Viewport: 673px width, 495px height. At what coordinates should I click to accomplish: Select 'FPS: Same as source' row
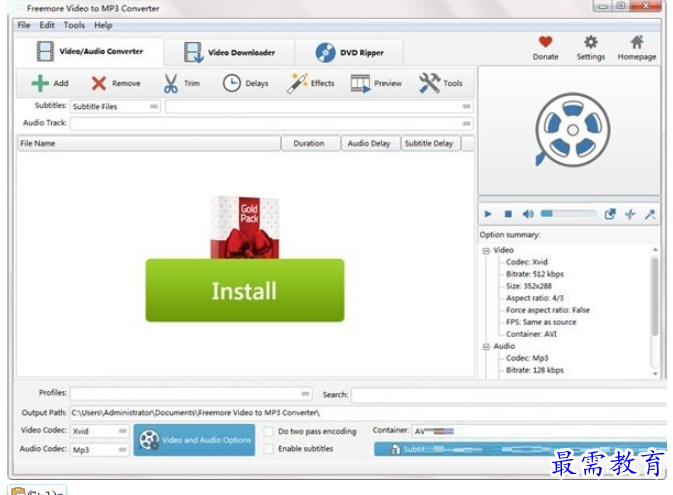541,322
